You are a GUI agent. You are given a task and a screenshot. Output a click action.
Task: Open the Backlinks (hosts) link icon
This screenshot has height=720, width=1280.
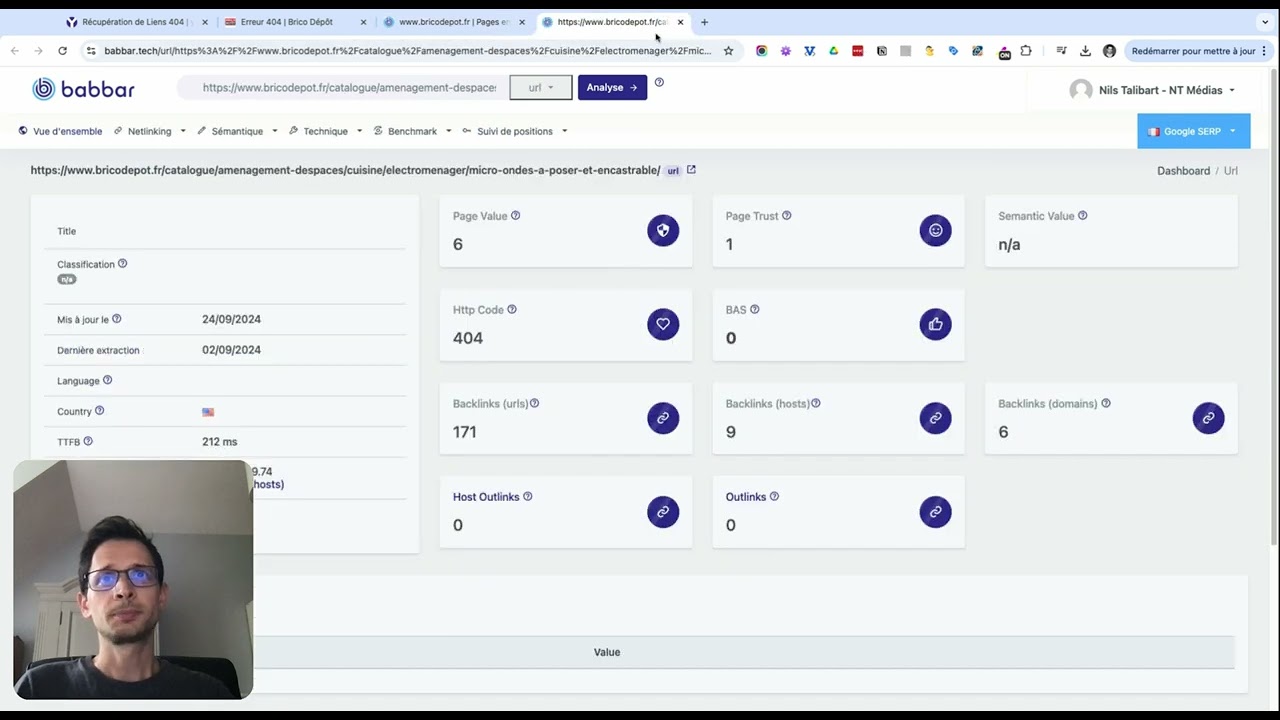coord(936,418)
